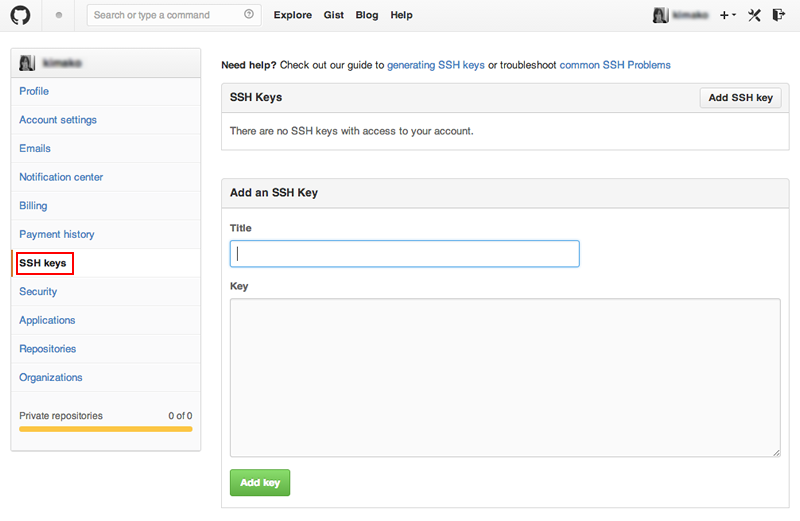The width and height of the screenshot is (800, 521).
Task: Click the green Add key button
Action: 260,483
